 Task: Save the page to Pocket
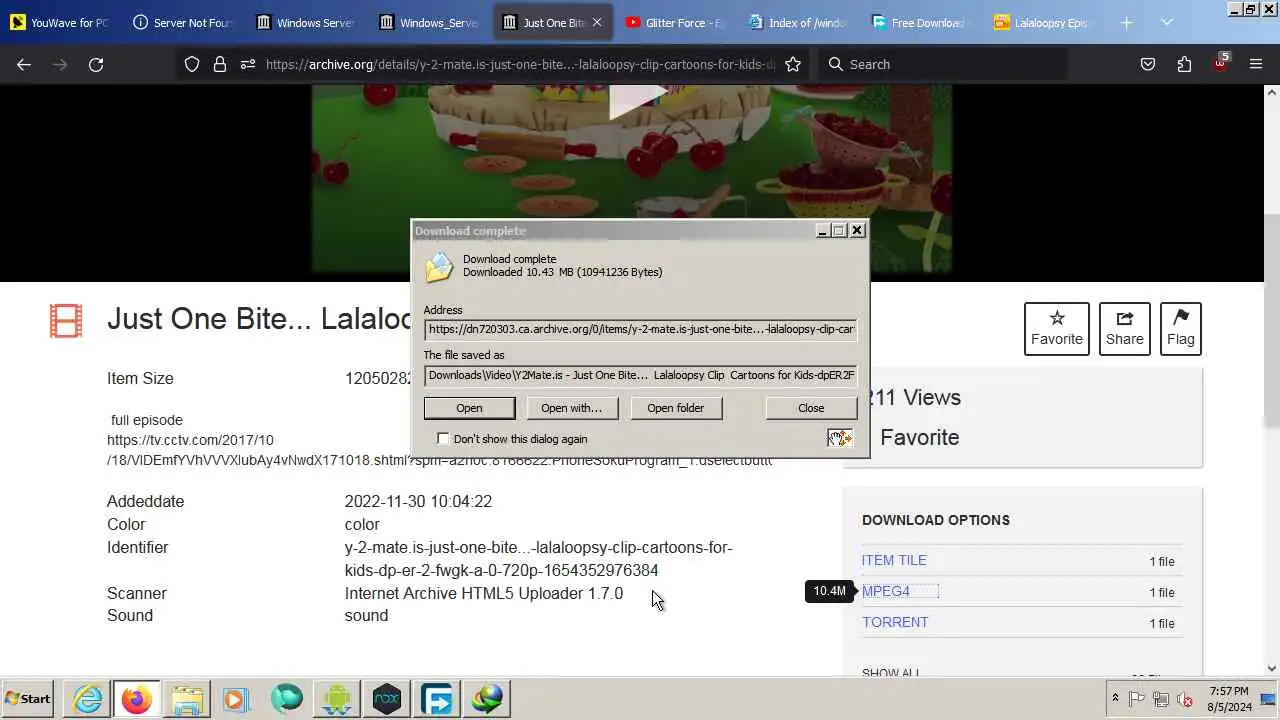(1148, 64)
